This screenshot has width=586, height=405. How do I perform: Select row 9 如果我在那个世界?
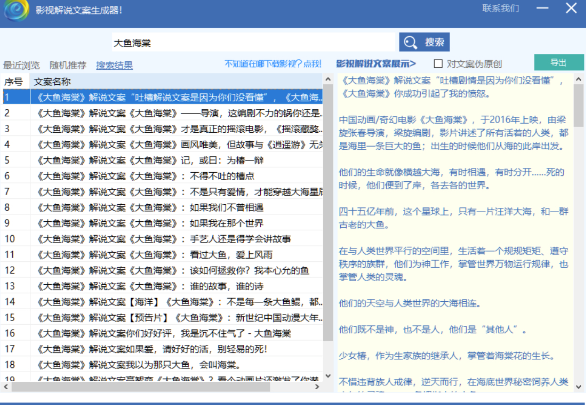coord(161,223)
